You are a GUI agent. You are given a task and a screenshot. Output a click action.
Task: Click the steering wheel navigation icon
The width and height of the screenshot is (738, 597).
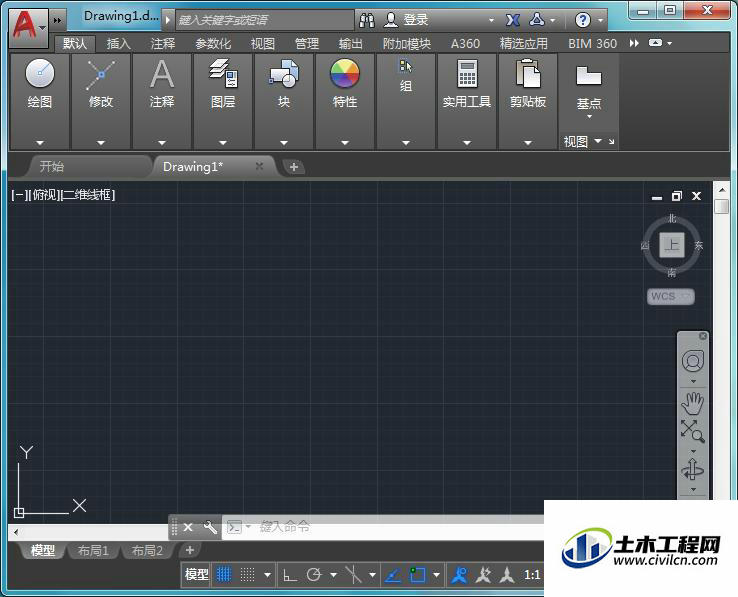click(x=693, y=362)
